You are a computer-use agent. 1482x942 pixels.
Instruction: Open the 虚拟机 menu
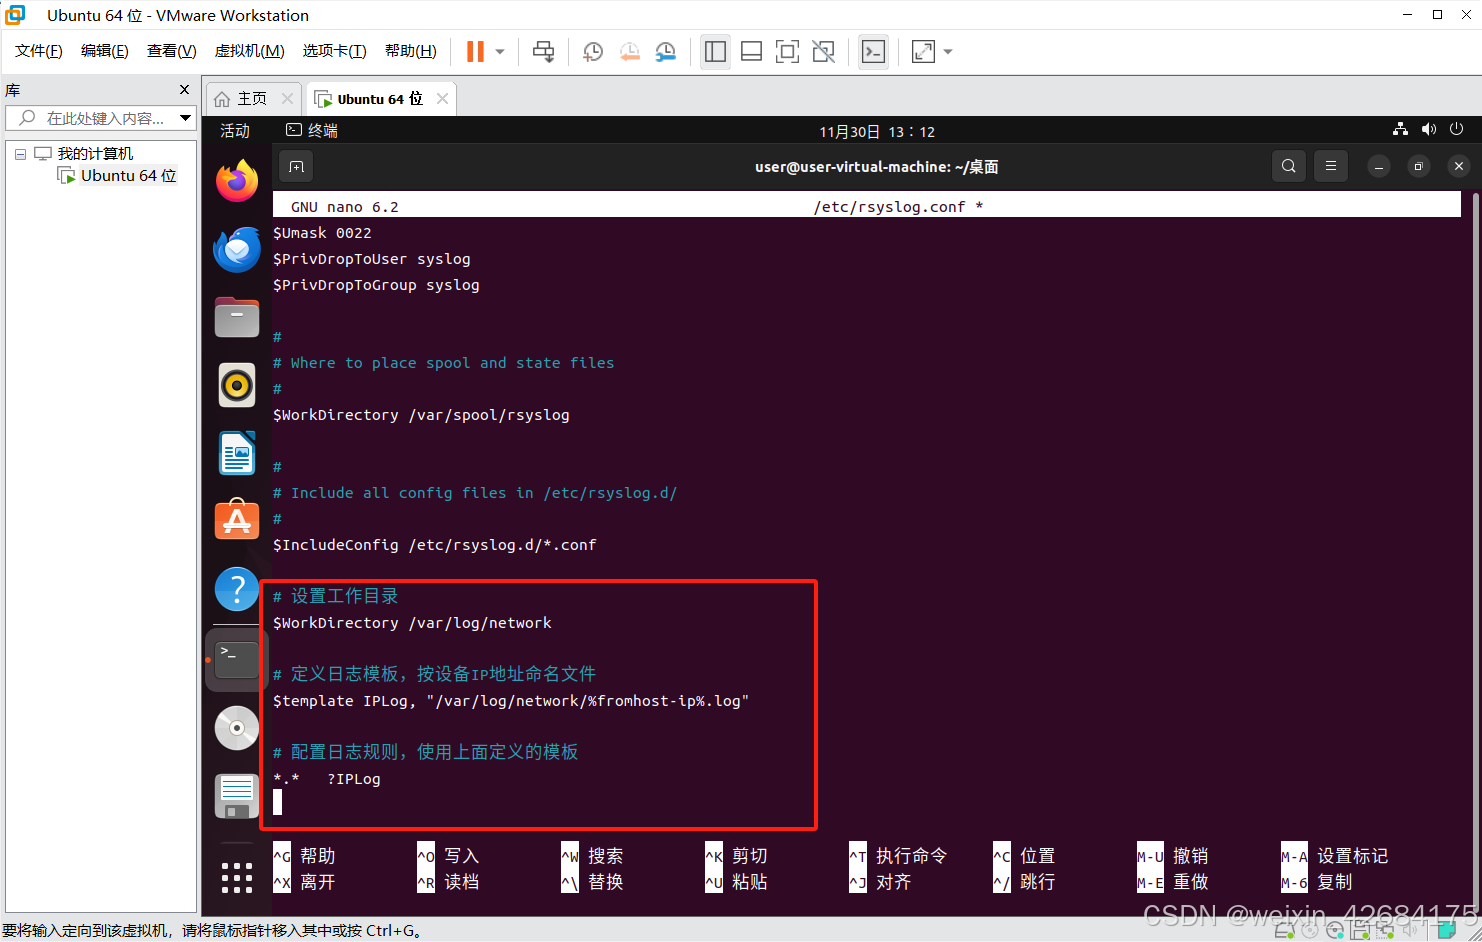tap(249, 51)
